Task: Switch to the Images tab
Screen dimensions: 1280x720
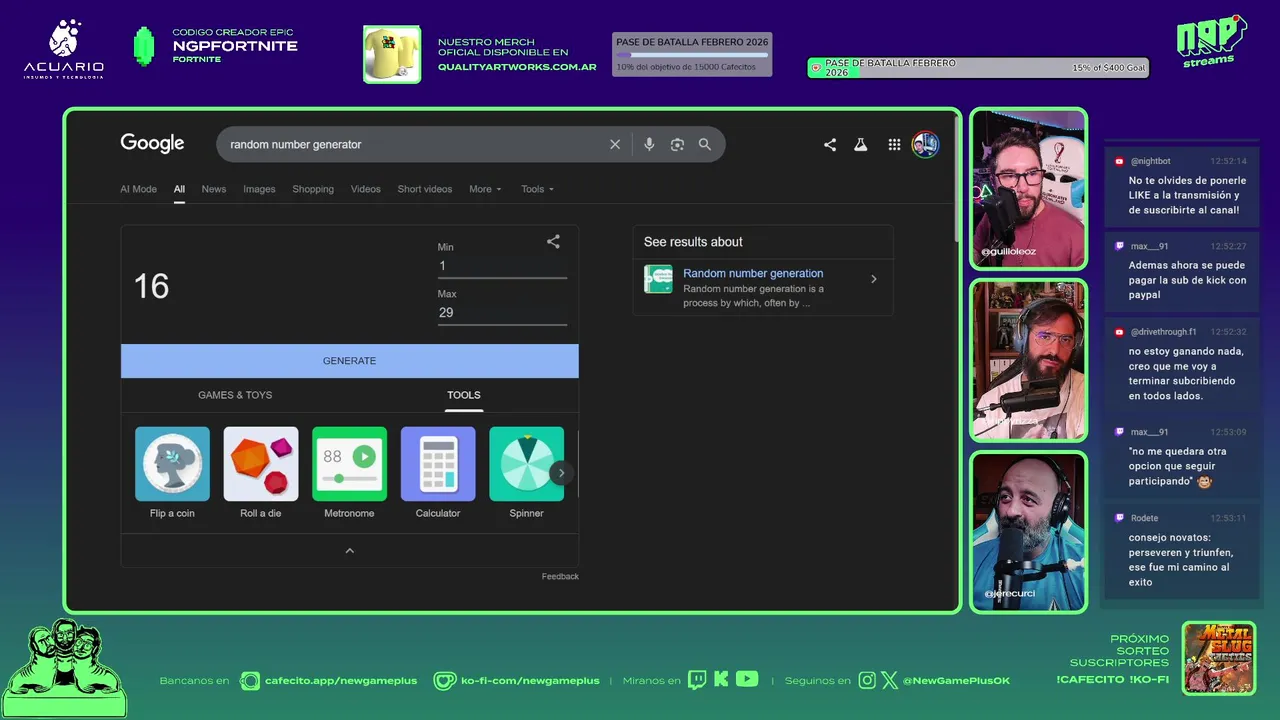Action: point(259,189)
